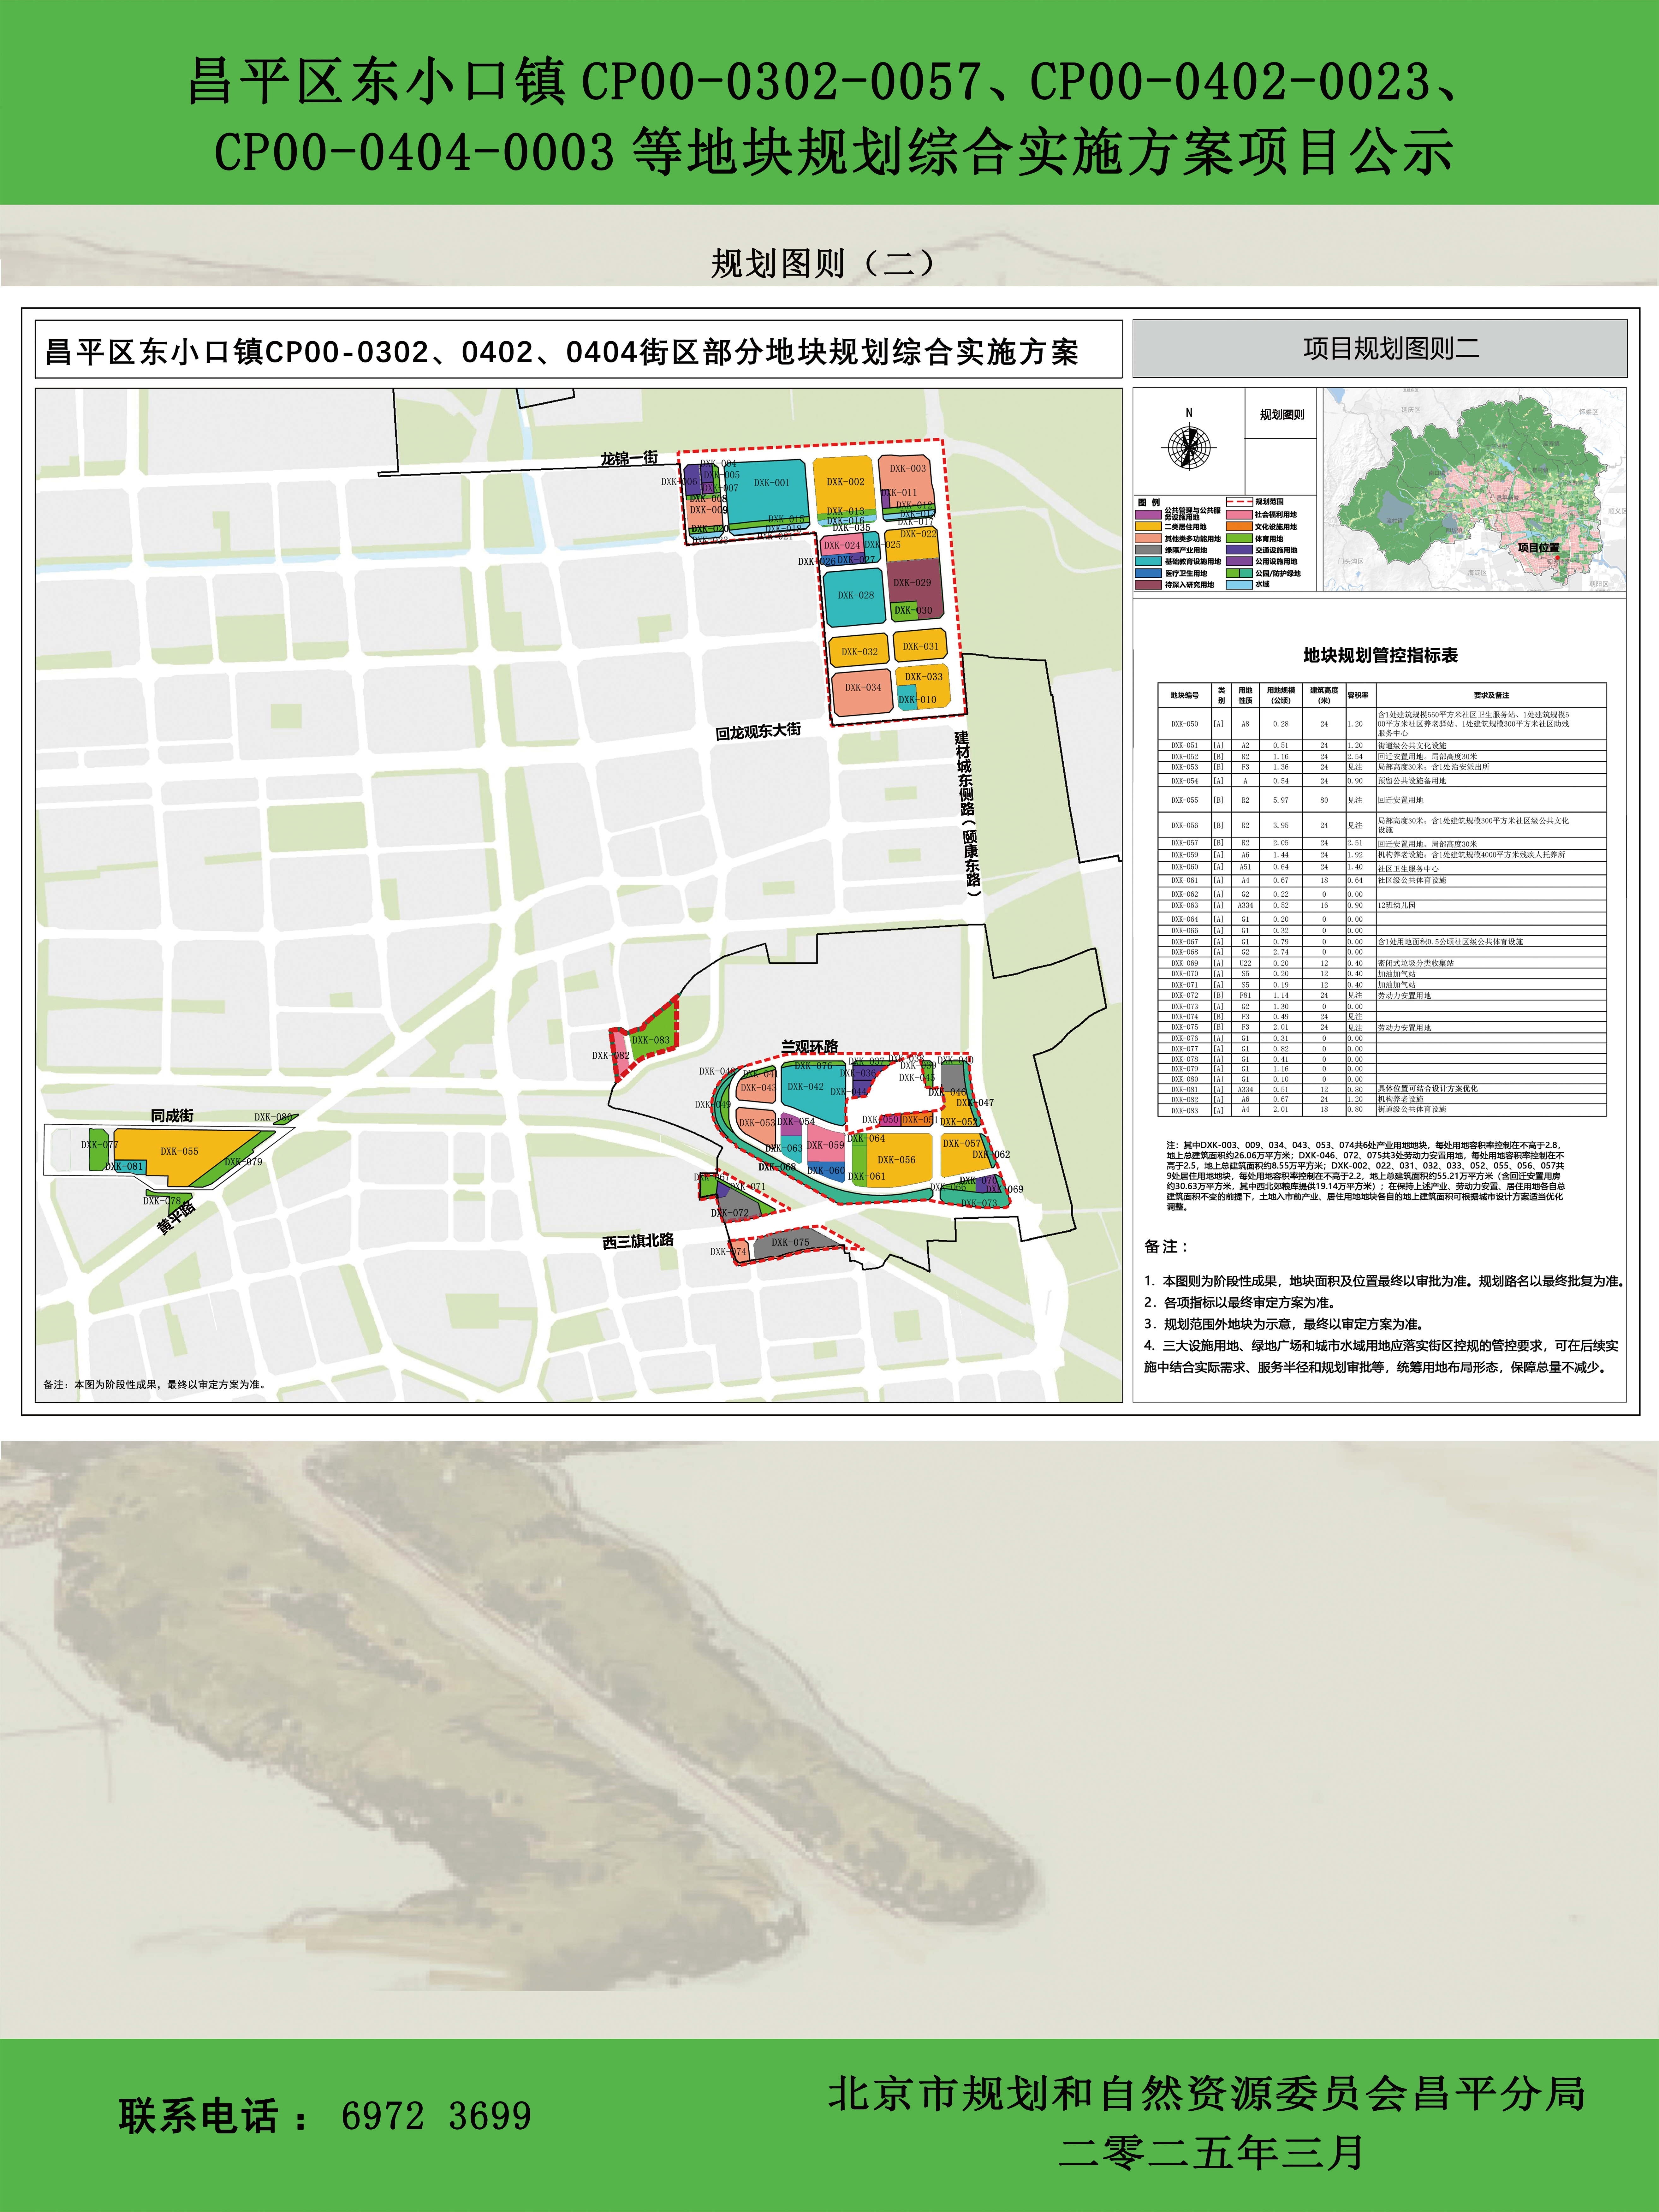Click the 备注： heading below the table

click(1166, 1247)
